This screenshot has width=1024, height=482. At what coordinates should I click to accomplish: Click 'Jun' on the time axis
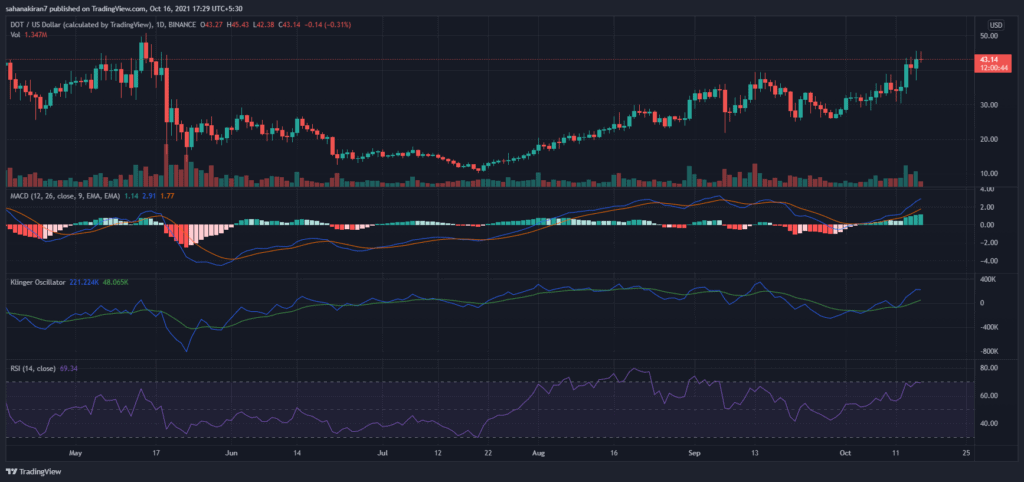click(x=229, y=452)
